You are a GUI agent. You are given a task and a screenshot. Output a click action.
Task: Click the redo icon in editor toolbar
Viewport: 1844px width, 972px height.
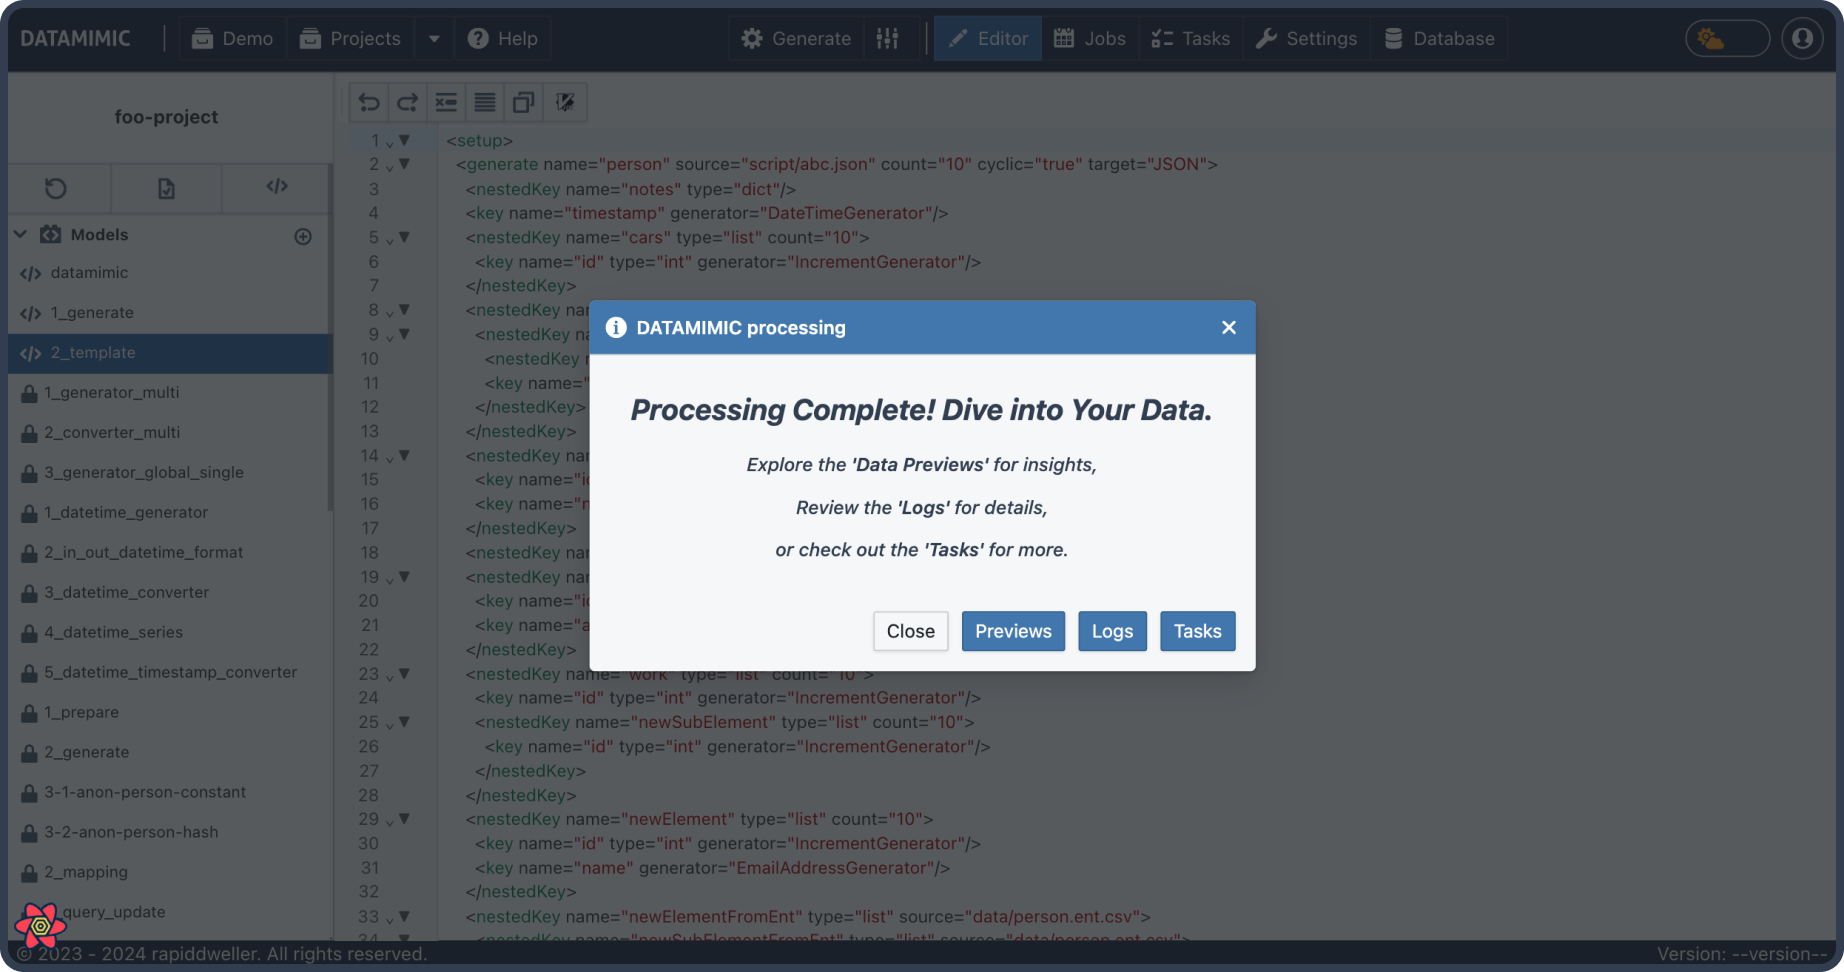pos(407,102)
